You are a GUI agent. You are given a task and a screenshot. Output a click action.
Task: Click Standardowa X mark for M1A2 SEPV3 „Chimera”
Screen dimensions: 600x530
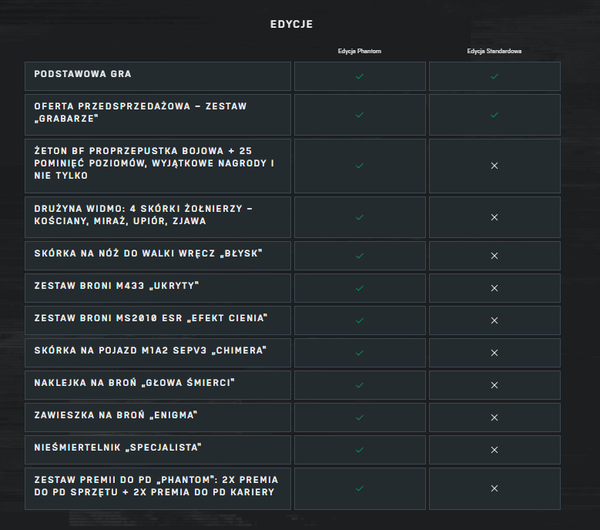[494, 353]
